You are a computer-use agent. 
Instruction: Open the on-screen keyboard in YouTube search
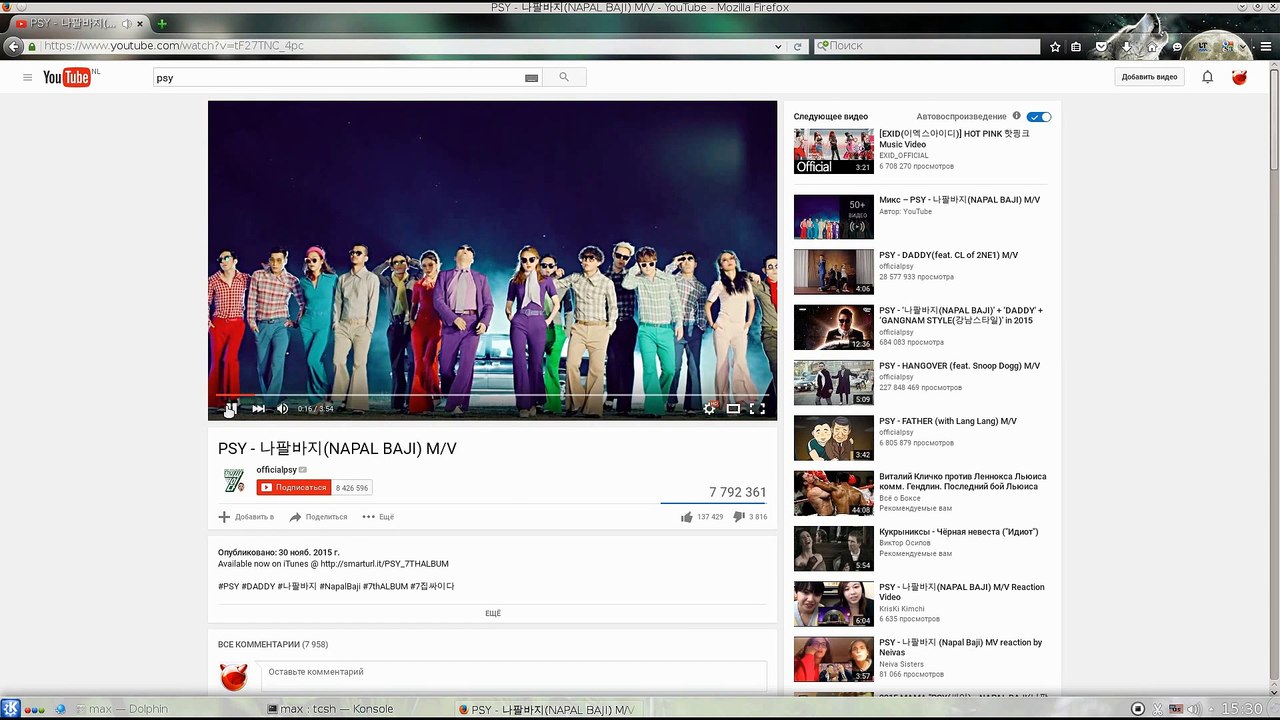click(531, 78)
